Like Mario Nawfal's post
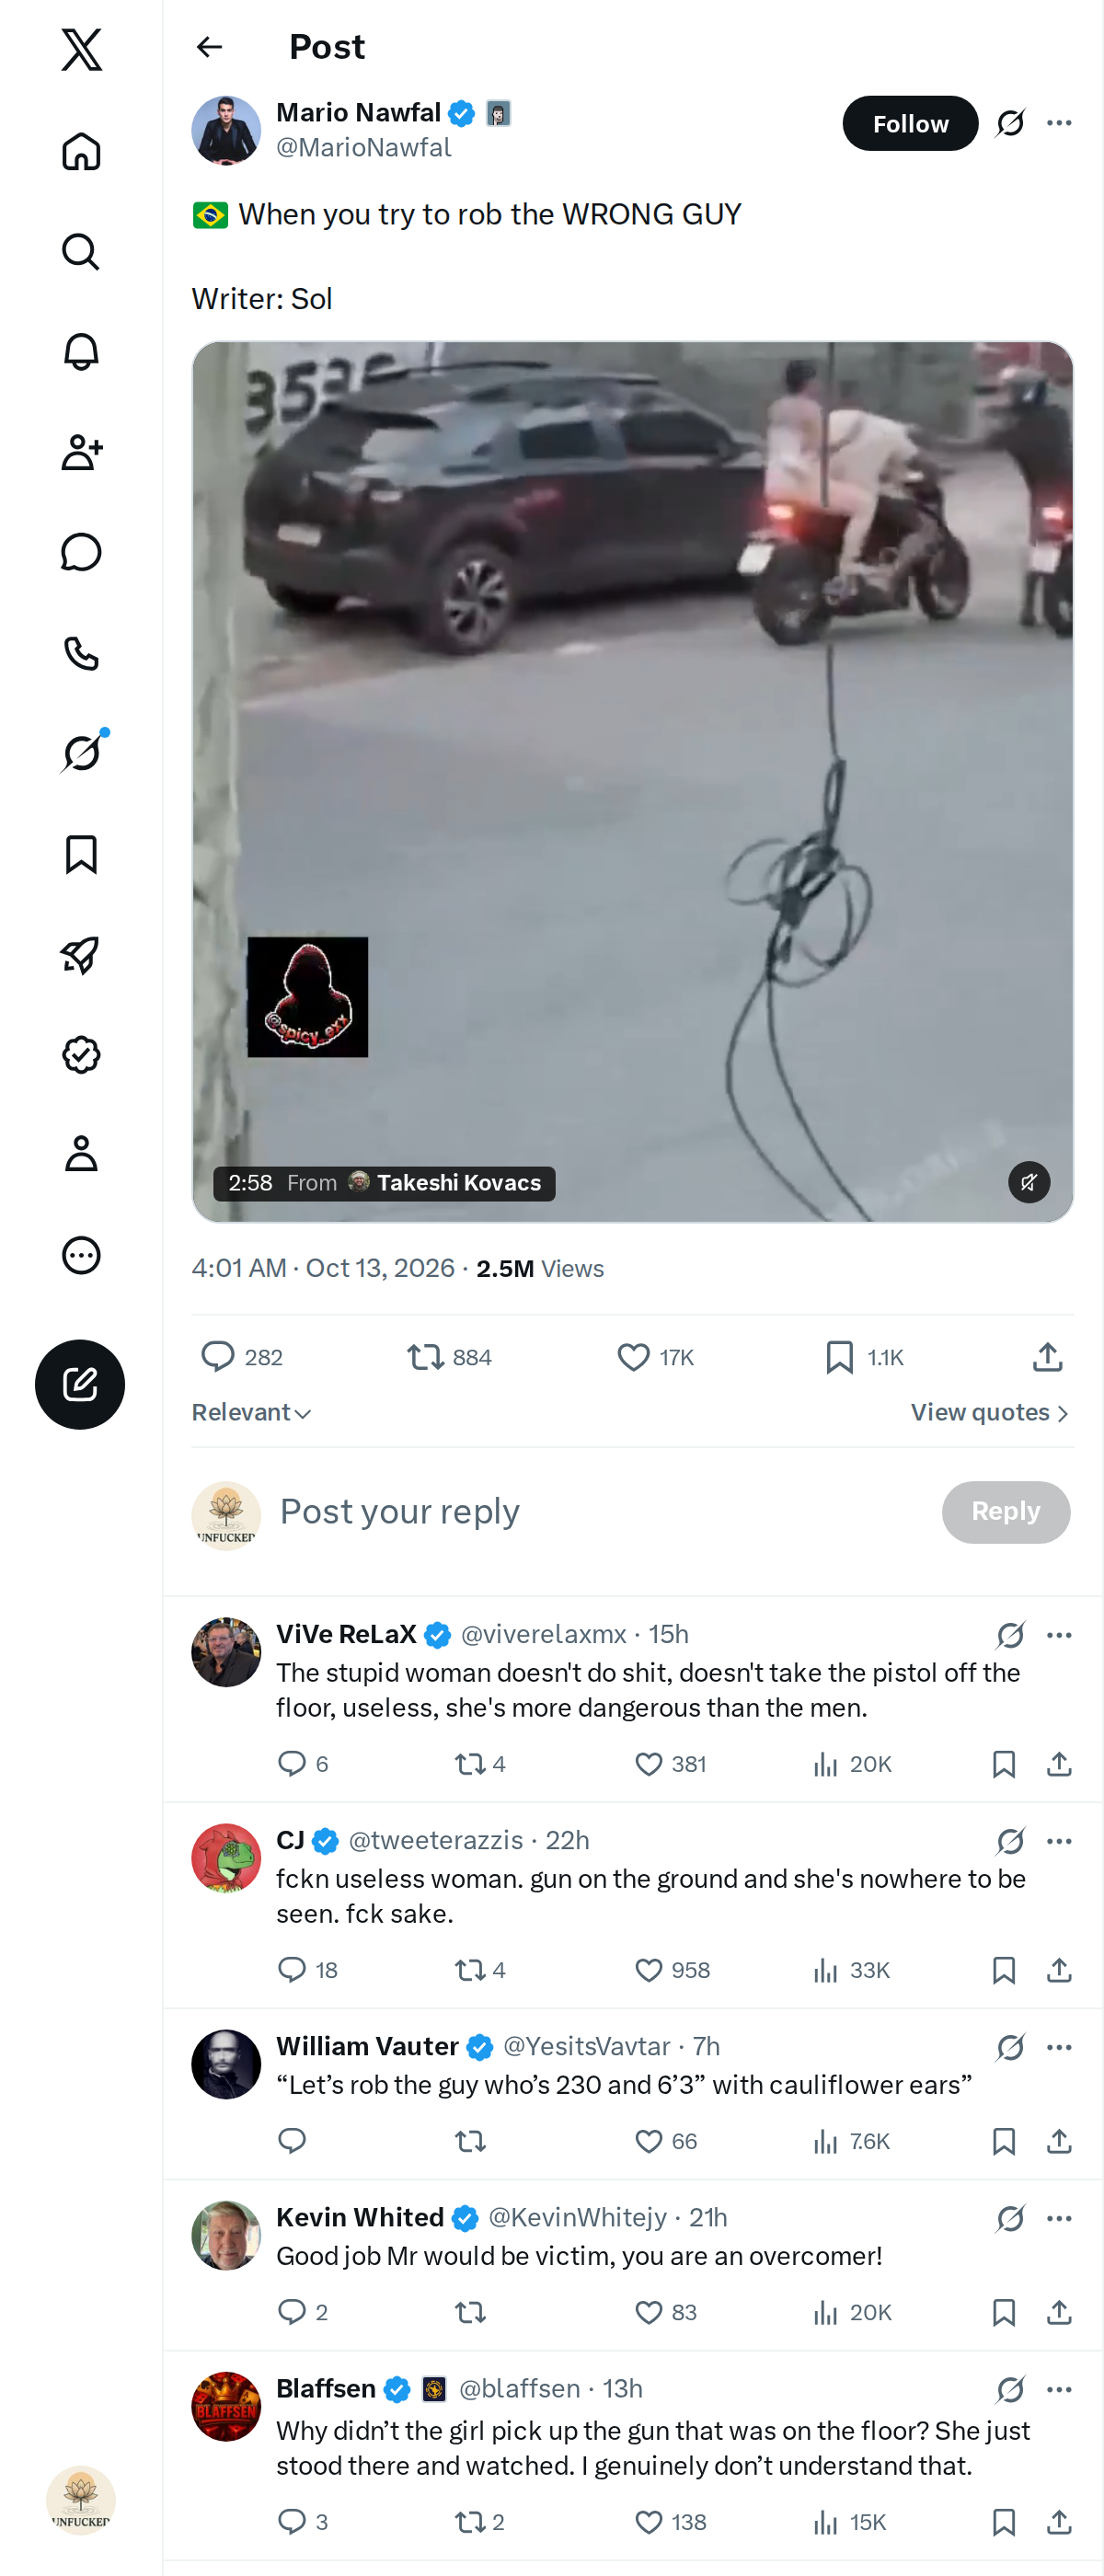 656,1357
